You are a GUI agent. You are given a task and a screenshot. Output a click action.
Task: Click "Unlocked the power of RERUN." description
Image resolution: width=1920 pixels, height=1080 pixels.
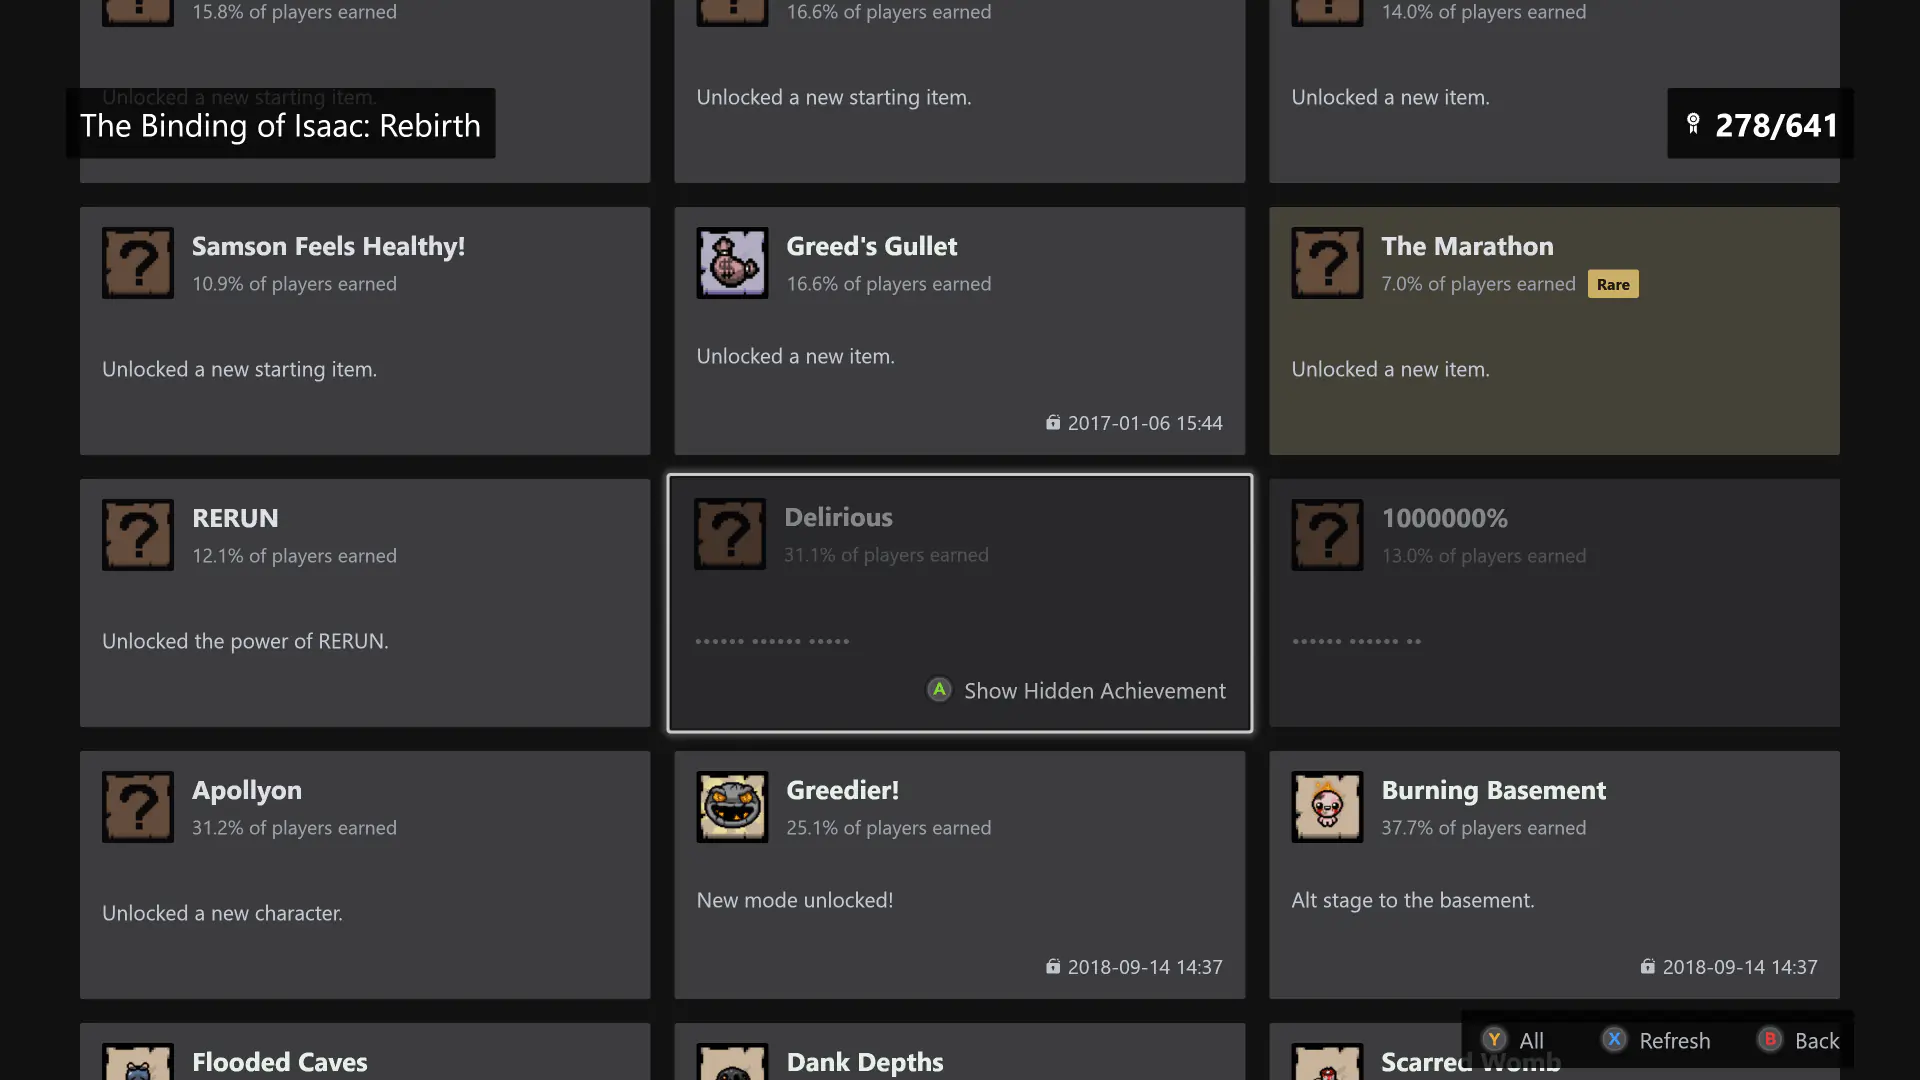(x=245, y=641)
